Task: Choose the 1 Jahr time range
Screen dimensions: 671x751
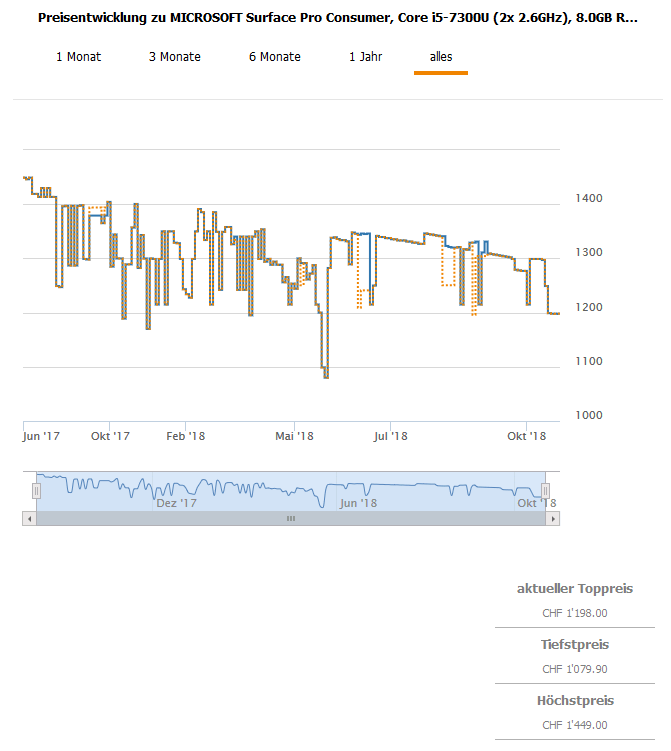Action: (365, 57)
